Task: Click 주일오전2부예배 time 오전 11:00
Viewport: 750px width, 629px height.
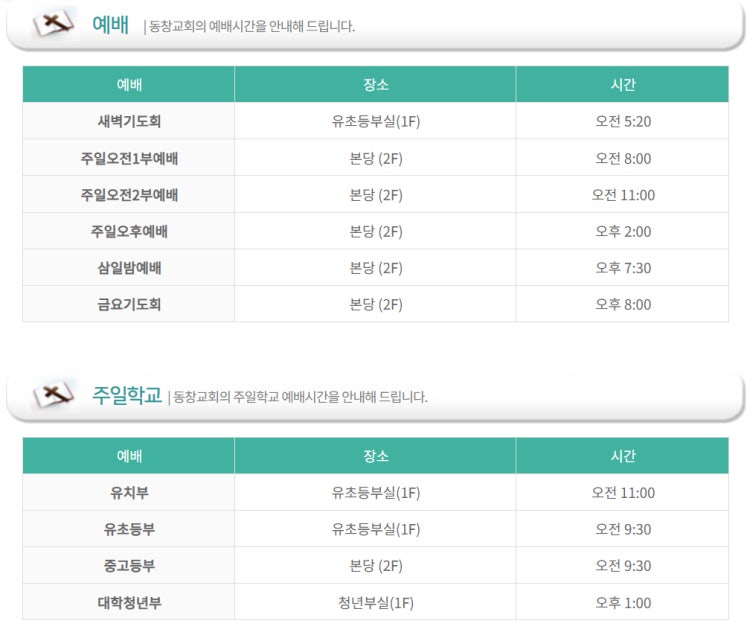Action: (623, 195)
